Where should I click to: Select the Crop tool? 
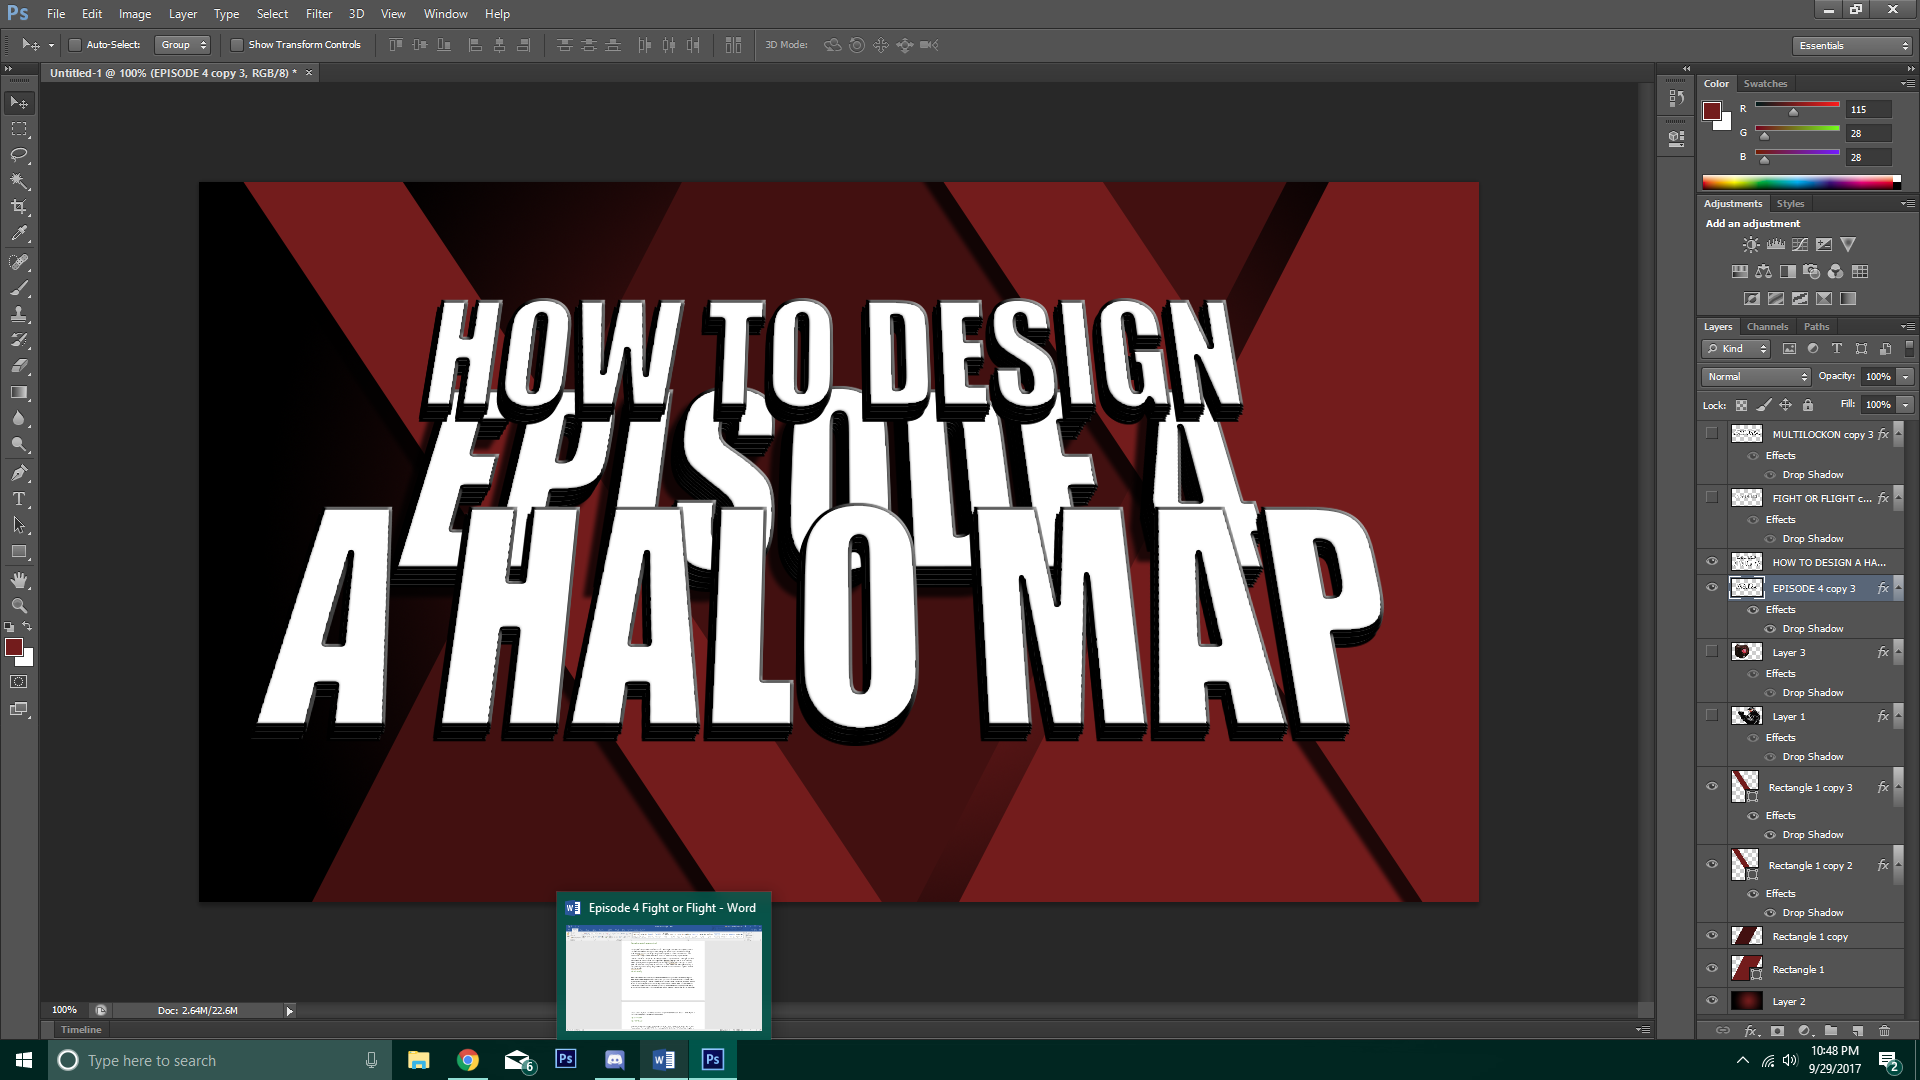[19, 207]
